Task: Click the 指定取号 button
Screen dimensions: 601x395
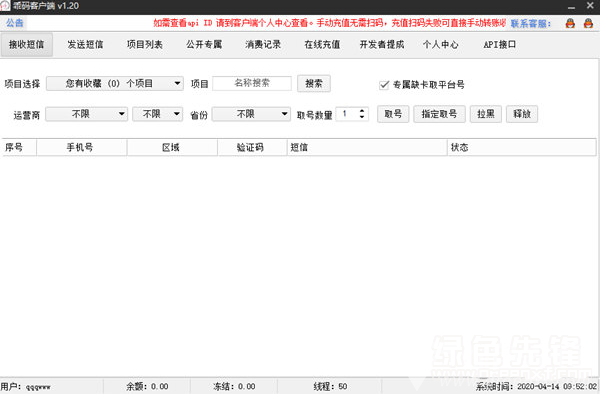Action: (x=439, y=114)
